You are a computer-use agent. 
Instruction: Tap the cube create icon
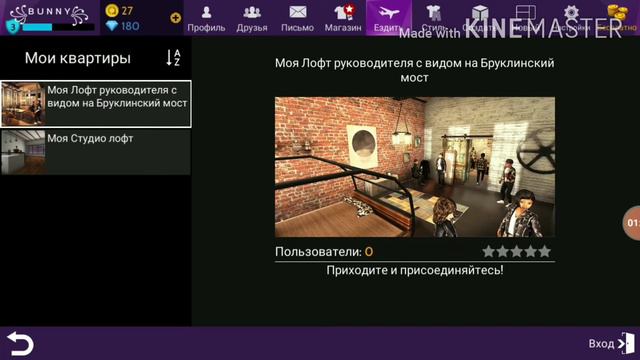[480, 14]
